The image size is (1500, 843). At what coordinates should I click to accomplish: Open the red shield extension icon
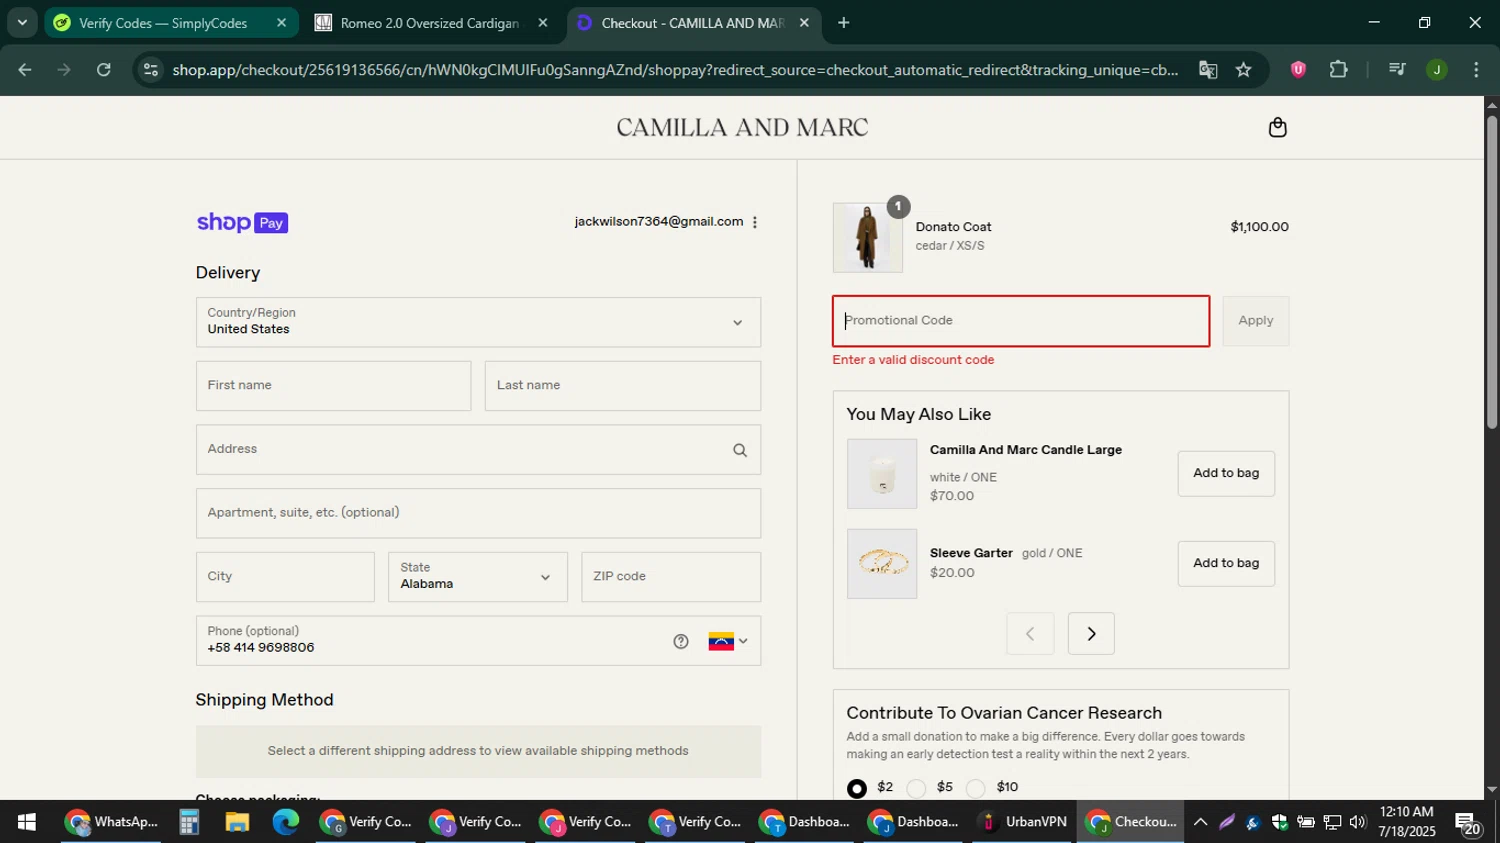[1298, 70]
